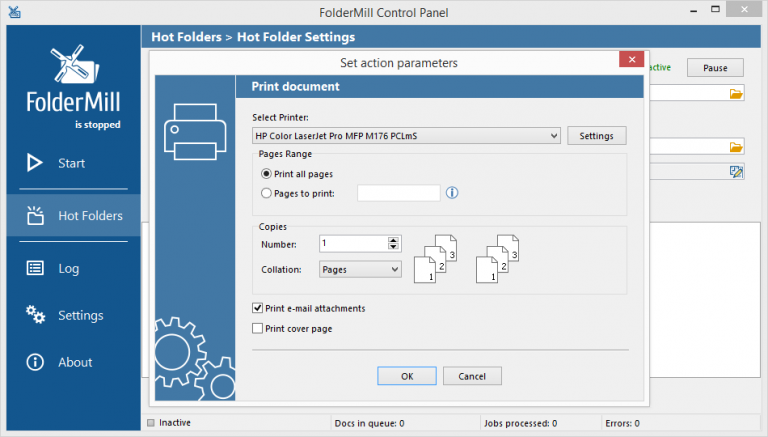Screen dimensions: 768x437
Task: Click the Pages to print text field
Action: [398, 193]
